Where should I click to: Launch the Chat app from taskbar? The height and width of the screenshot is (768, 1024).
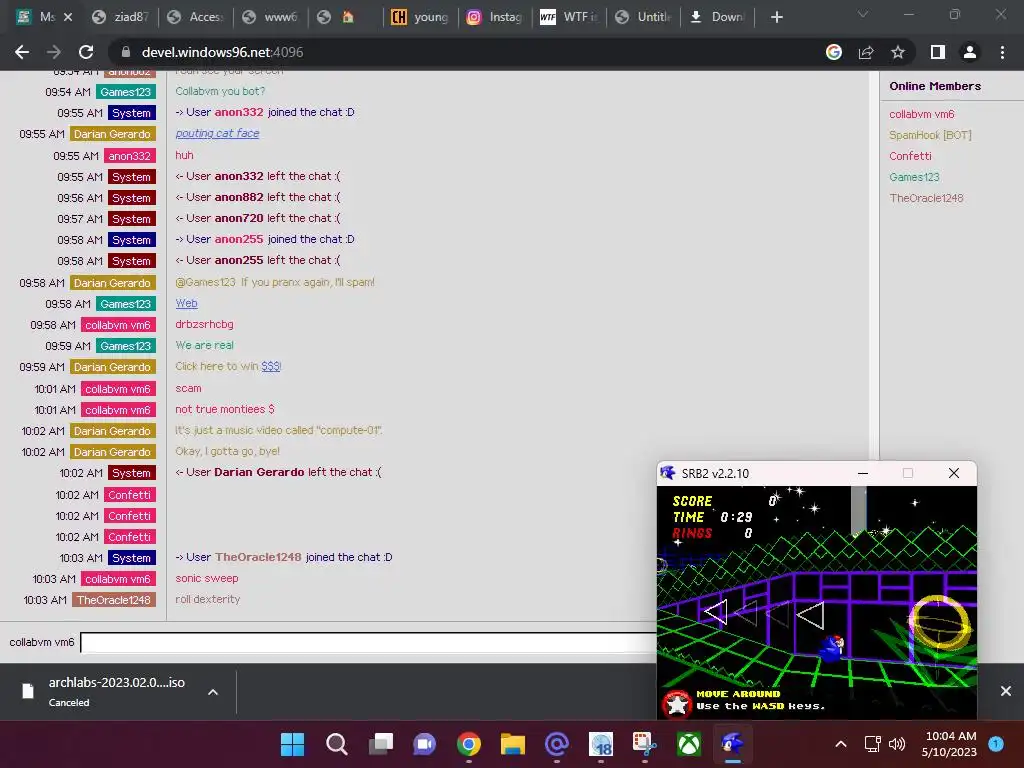click(x=424, y=744)
